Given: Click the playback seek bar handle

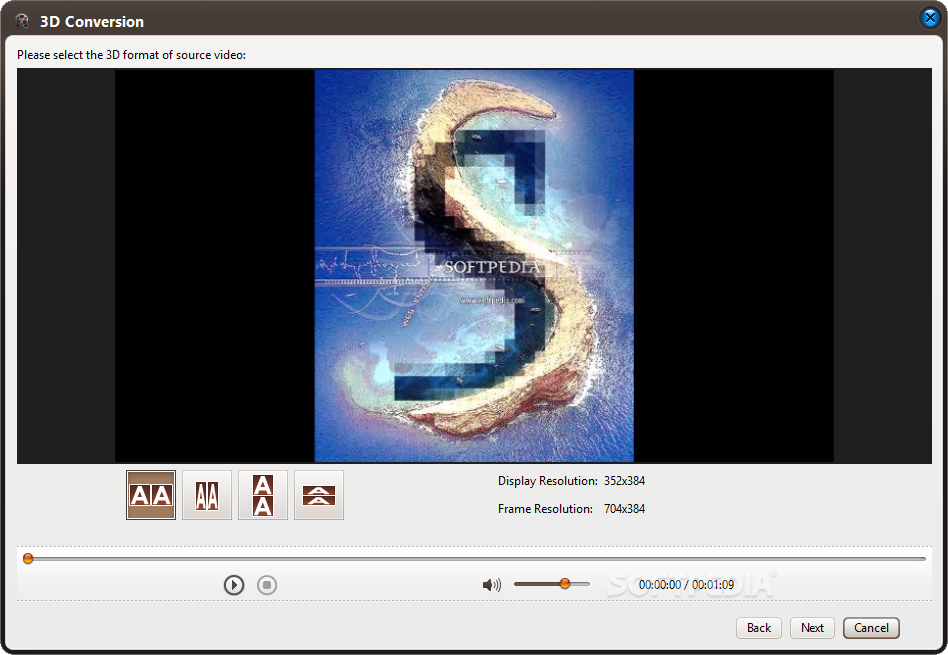Looking at the screenshot, I should [28, 558].
